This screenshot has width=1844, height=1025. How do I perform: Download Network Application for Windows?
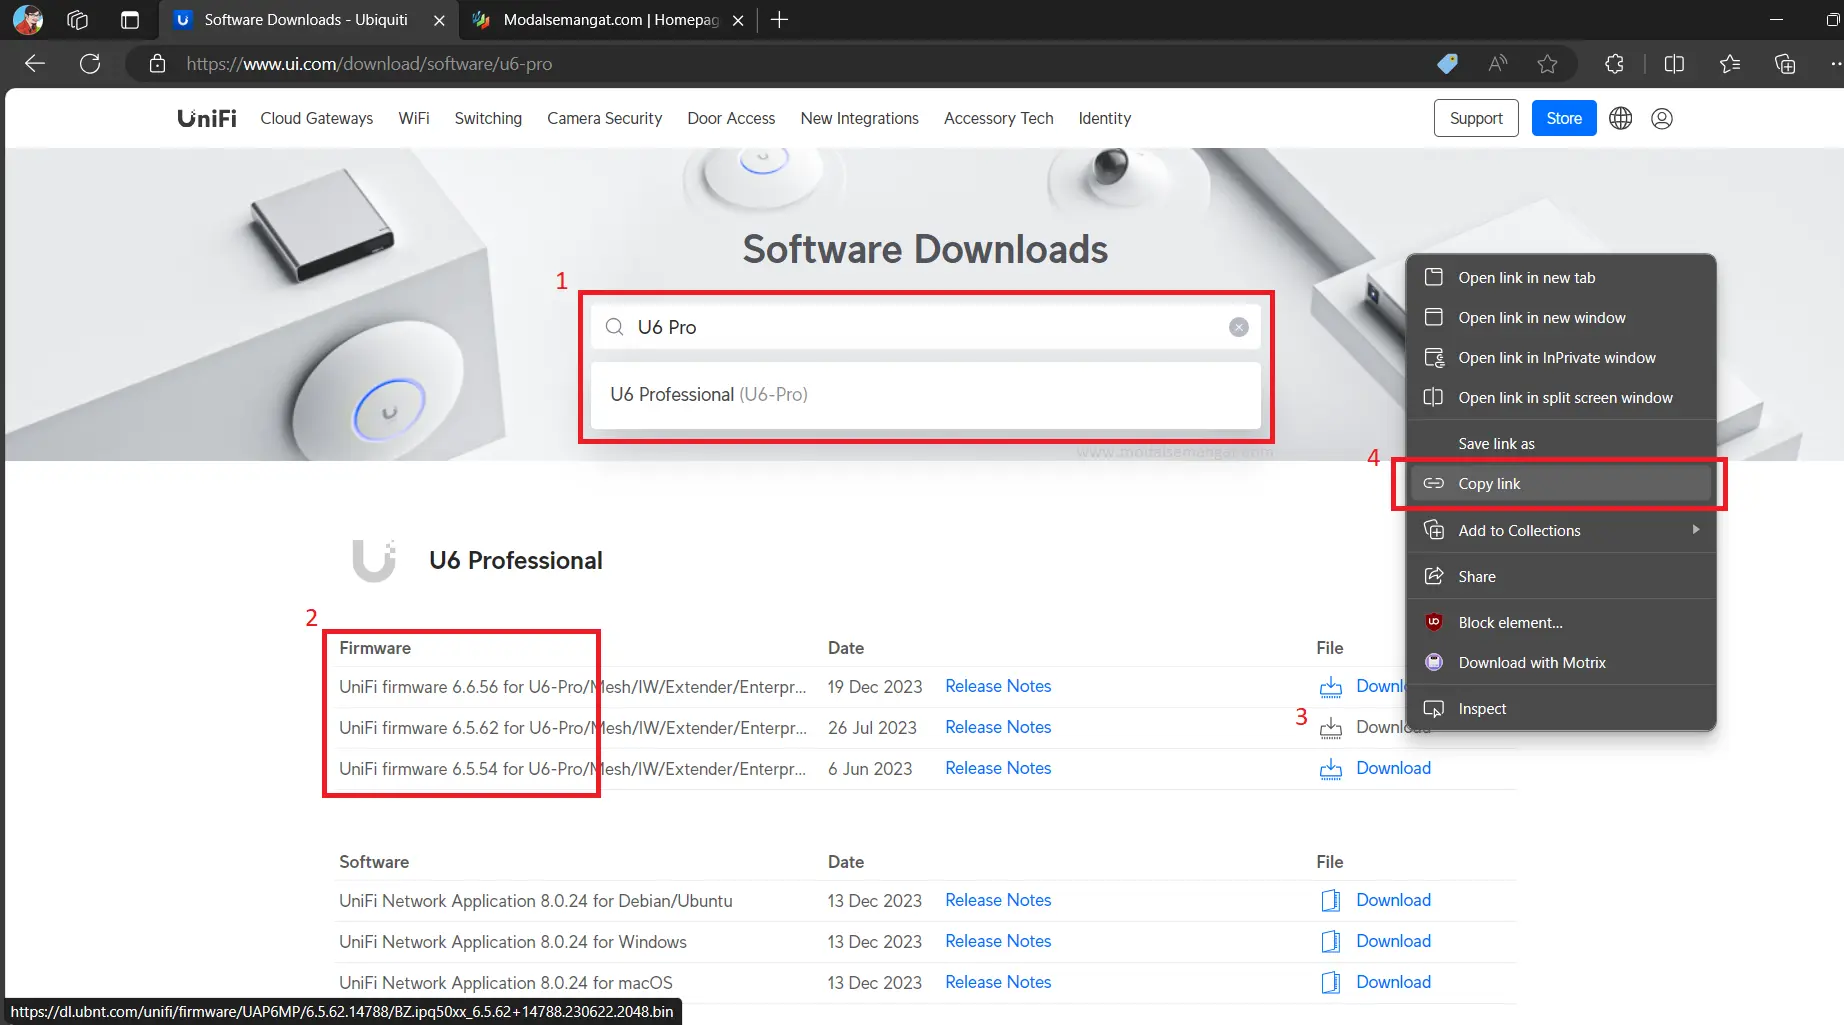(x=1393, y=941)
